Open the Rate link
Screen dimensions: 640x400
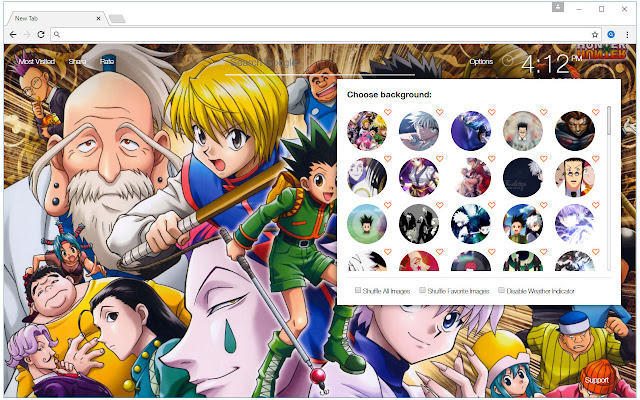[107, 62]
